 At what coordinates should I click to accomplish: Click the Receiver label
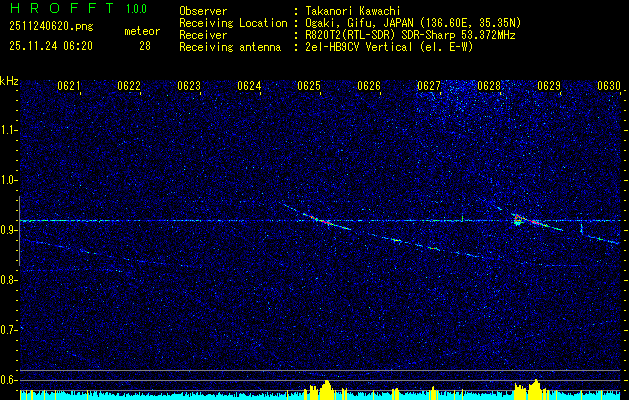(203, 35)
